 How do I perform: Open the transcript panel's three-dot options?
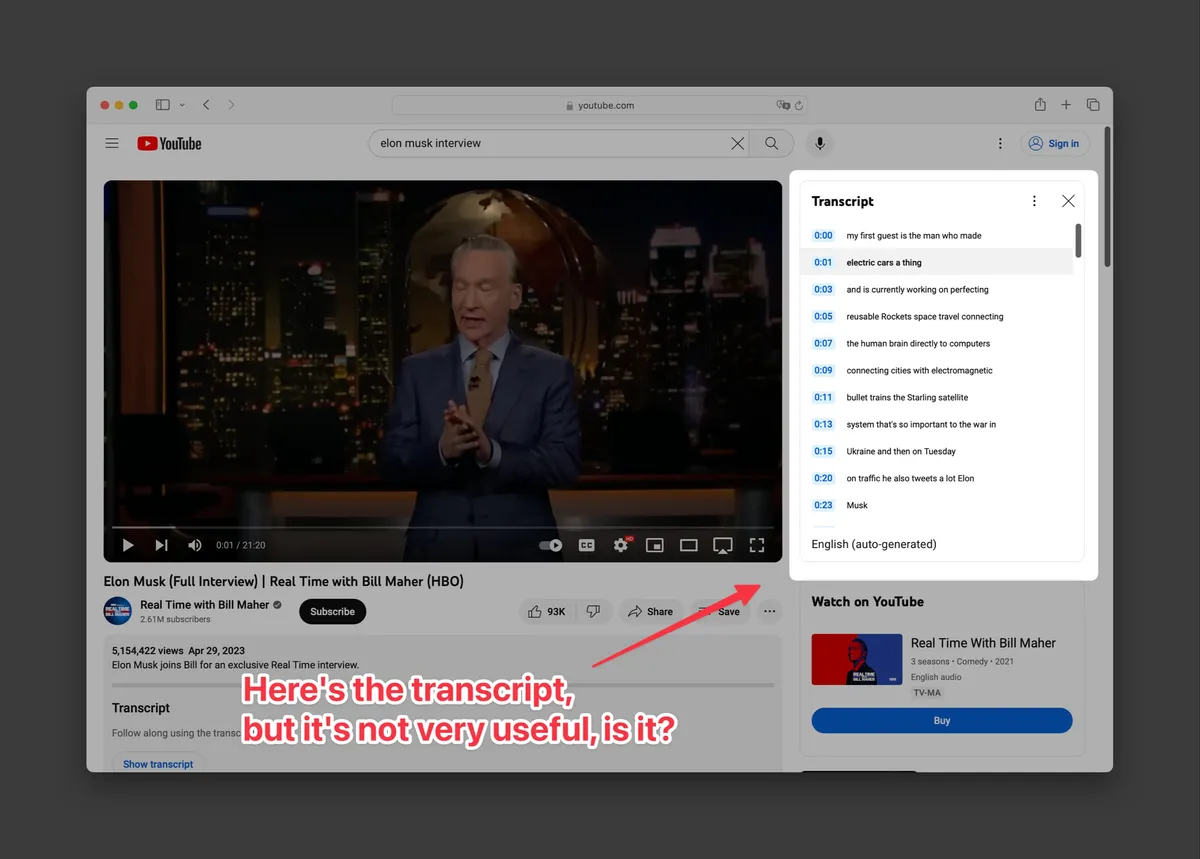click(x=1034, y=201)
